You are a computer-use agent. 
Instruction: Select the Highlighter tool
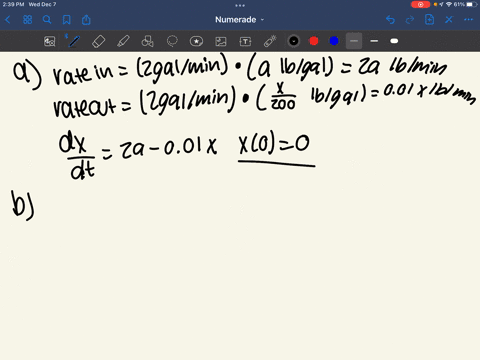123,41
